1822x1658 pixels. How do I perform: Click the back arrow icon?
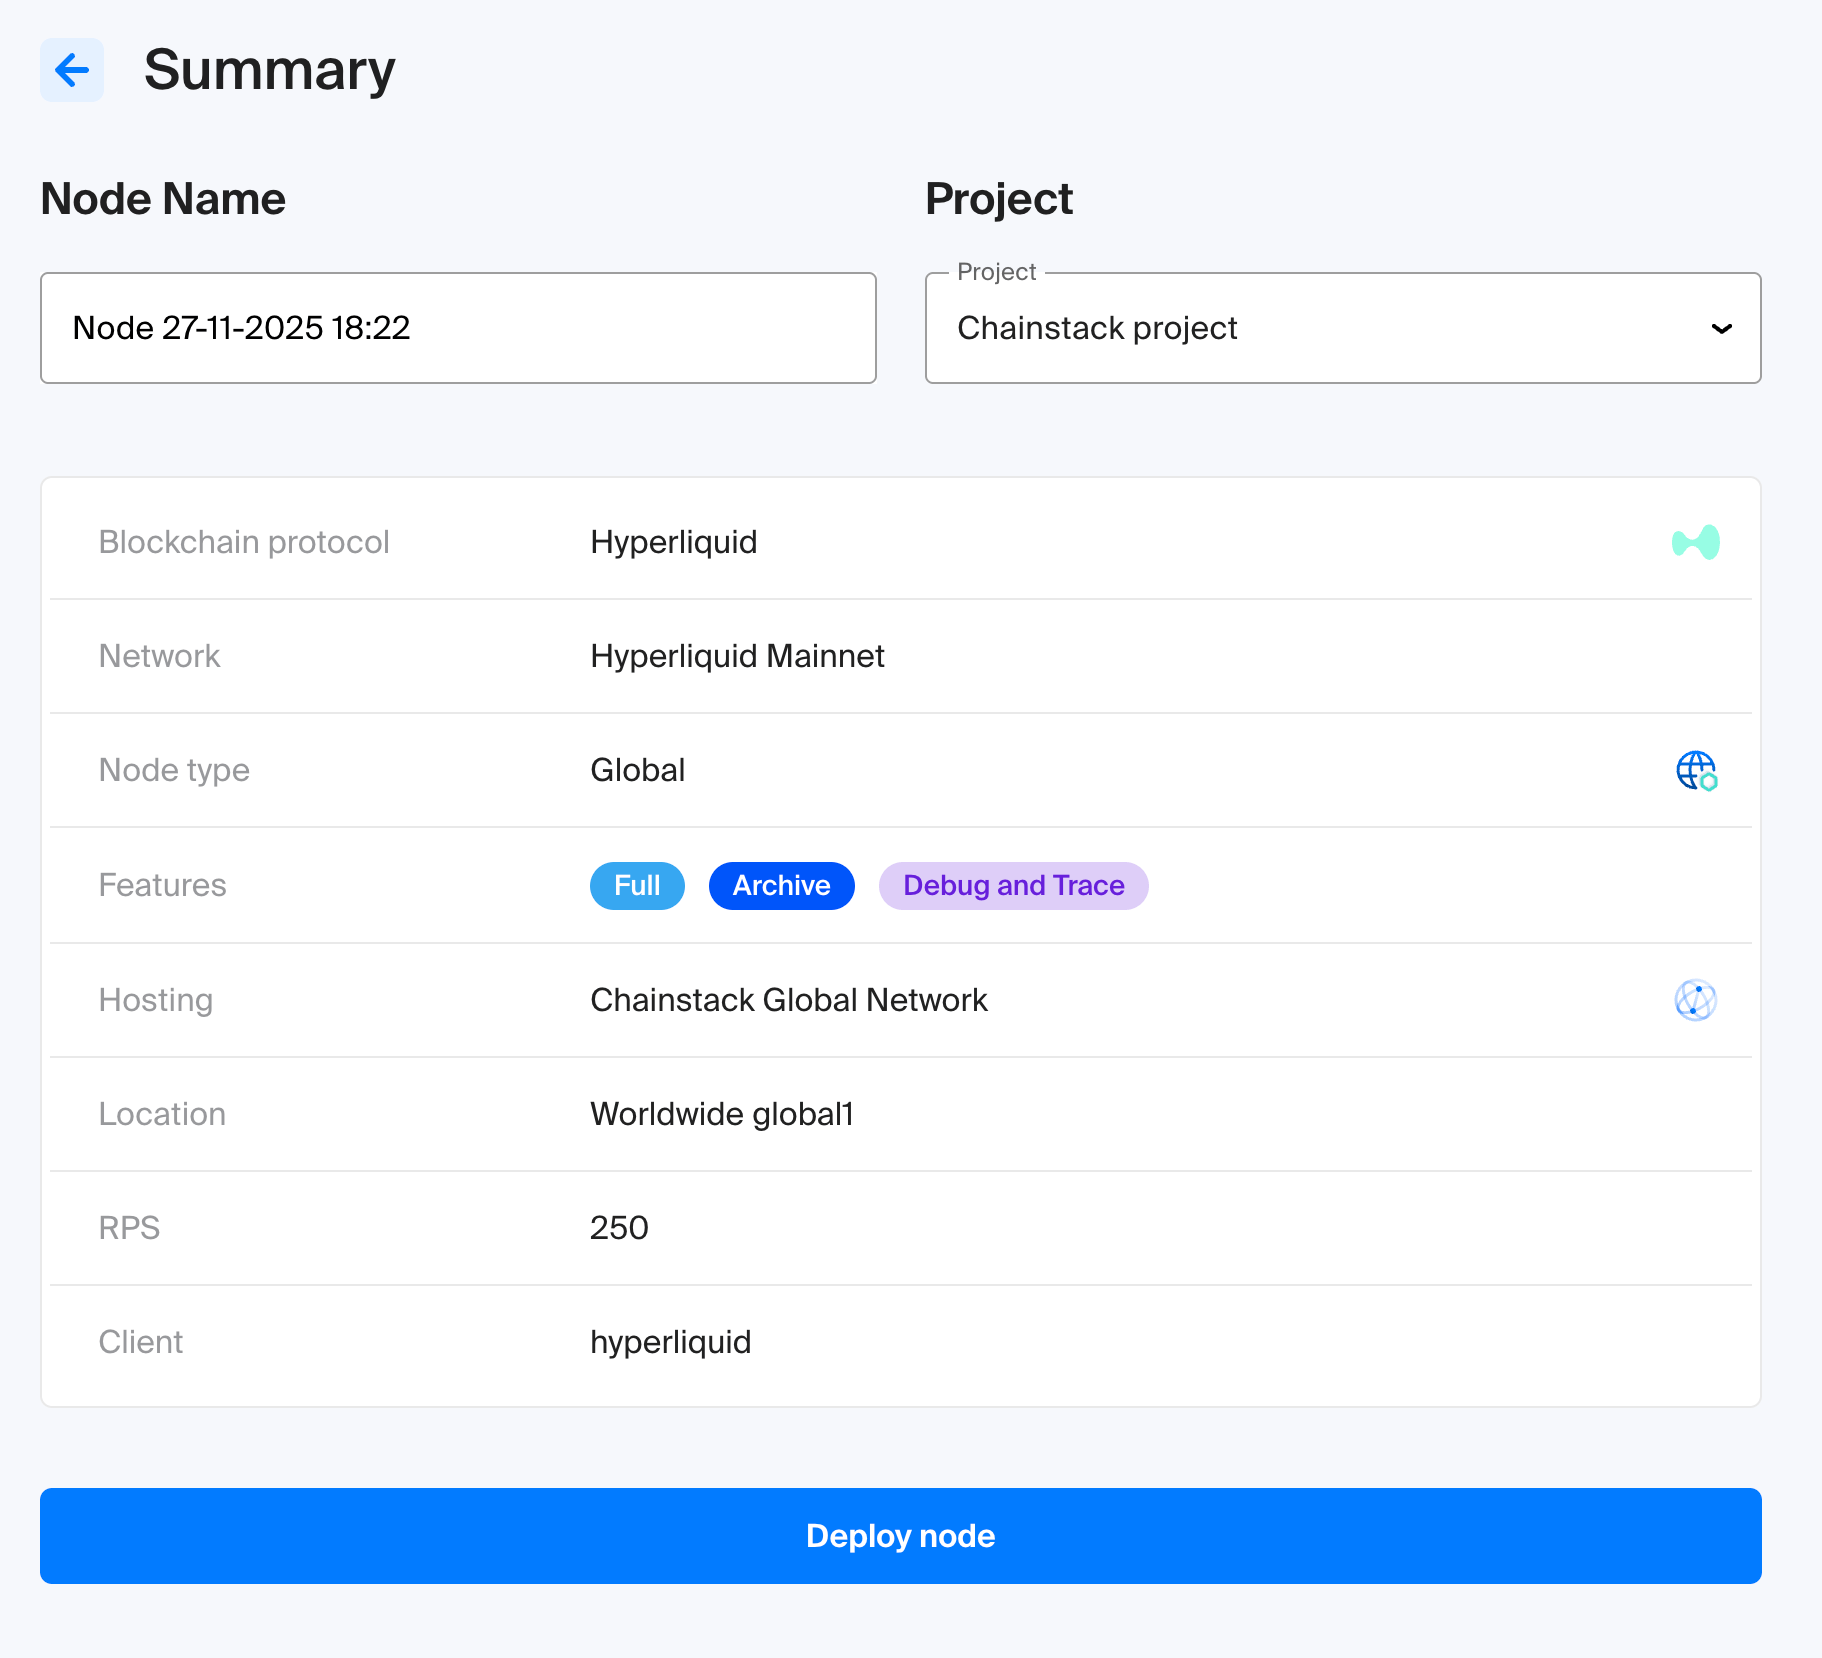(72, 70)
